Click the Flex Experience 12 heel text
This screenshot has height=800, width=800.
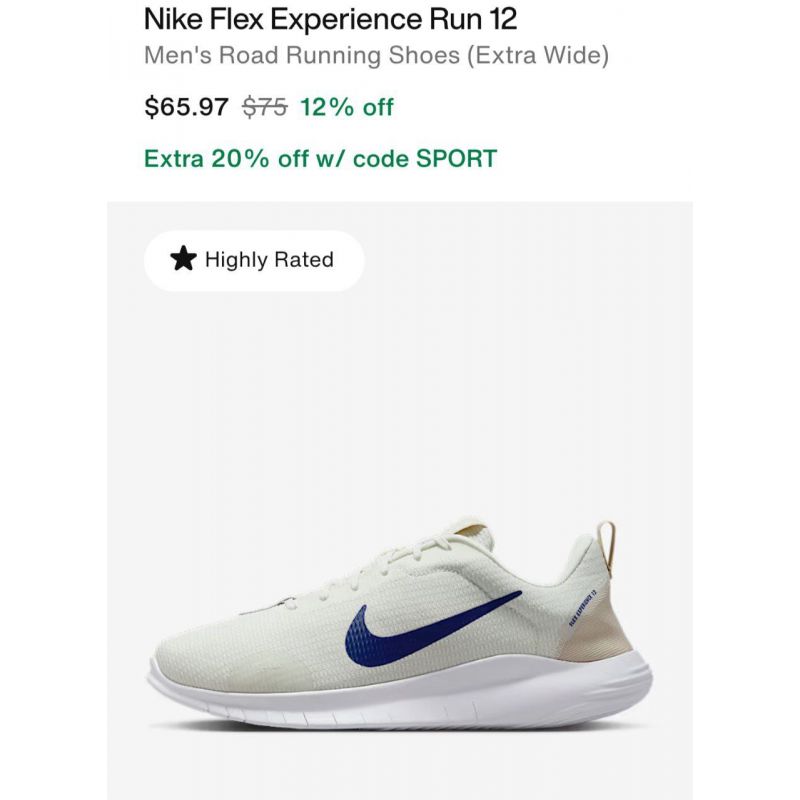tap(583, 607)
